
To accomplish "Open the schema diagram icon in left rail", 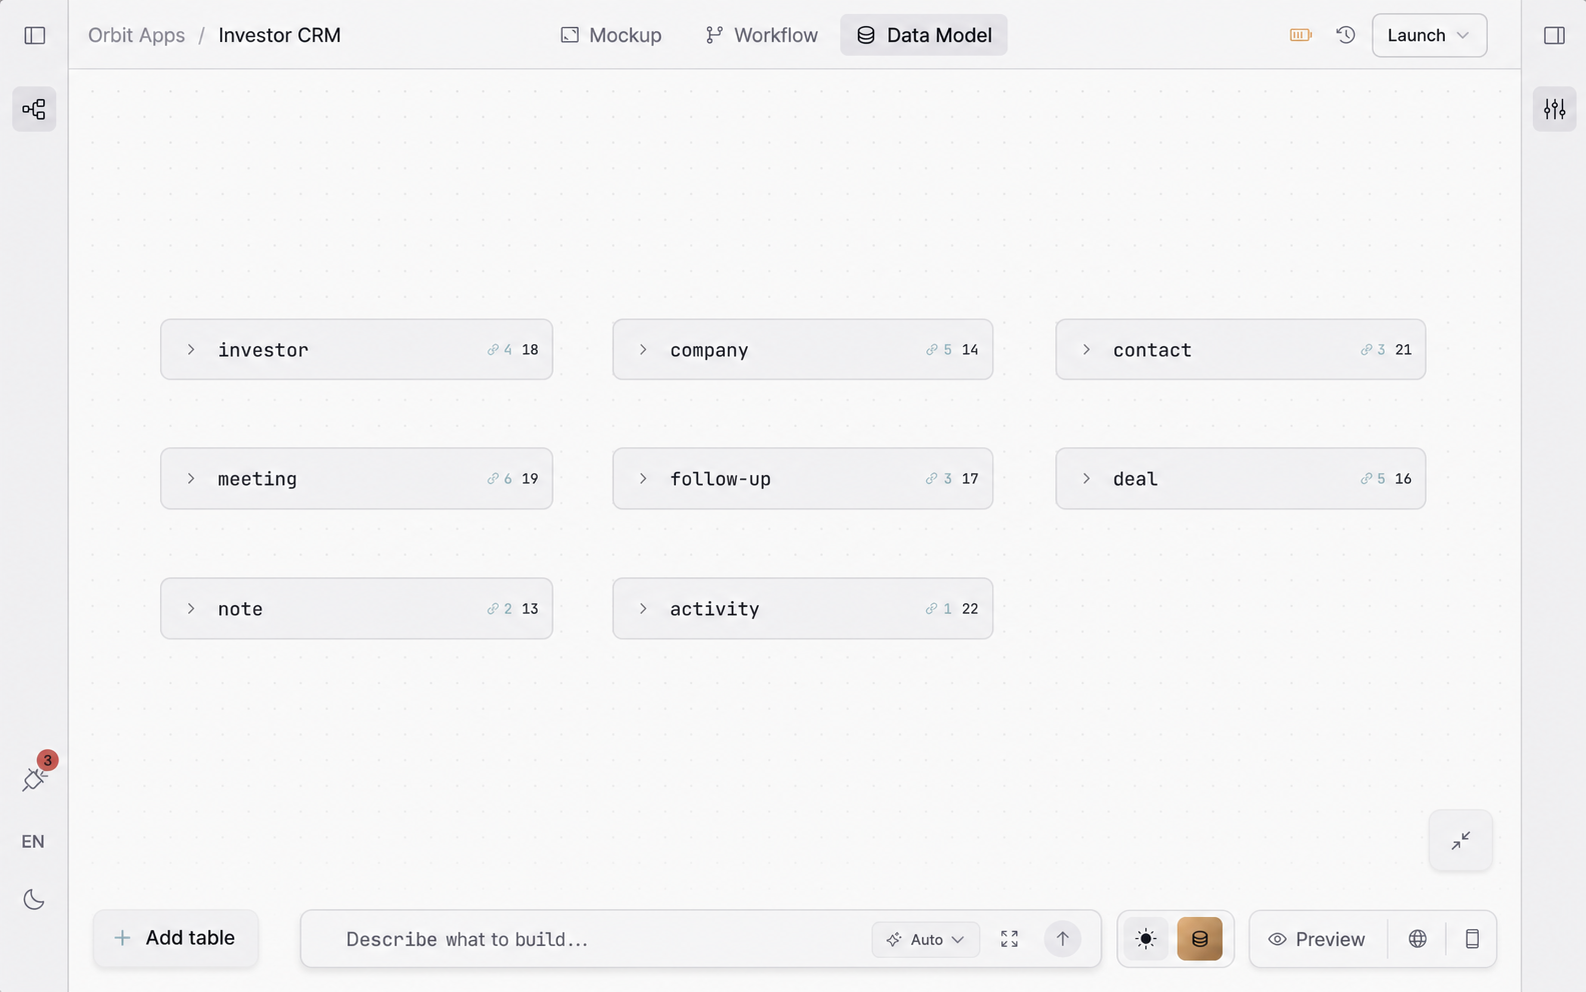I will click(34, 109).
